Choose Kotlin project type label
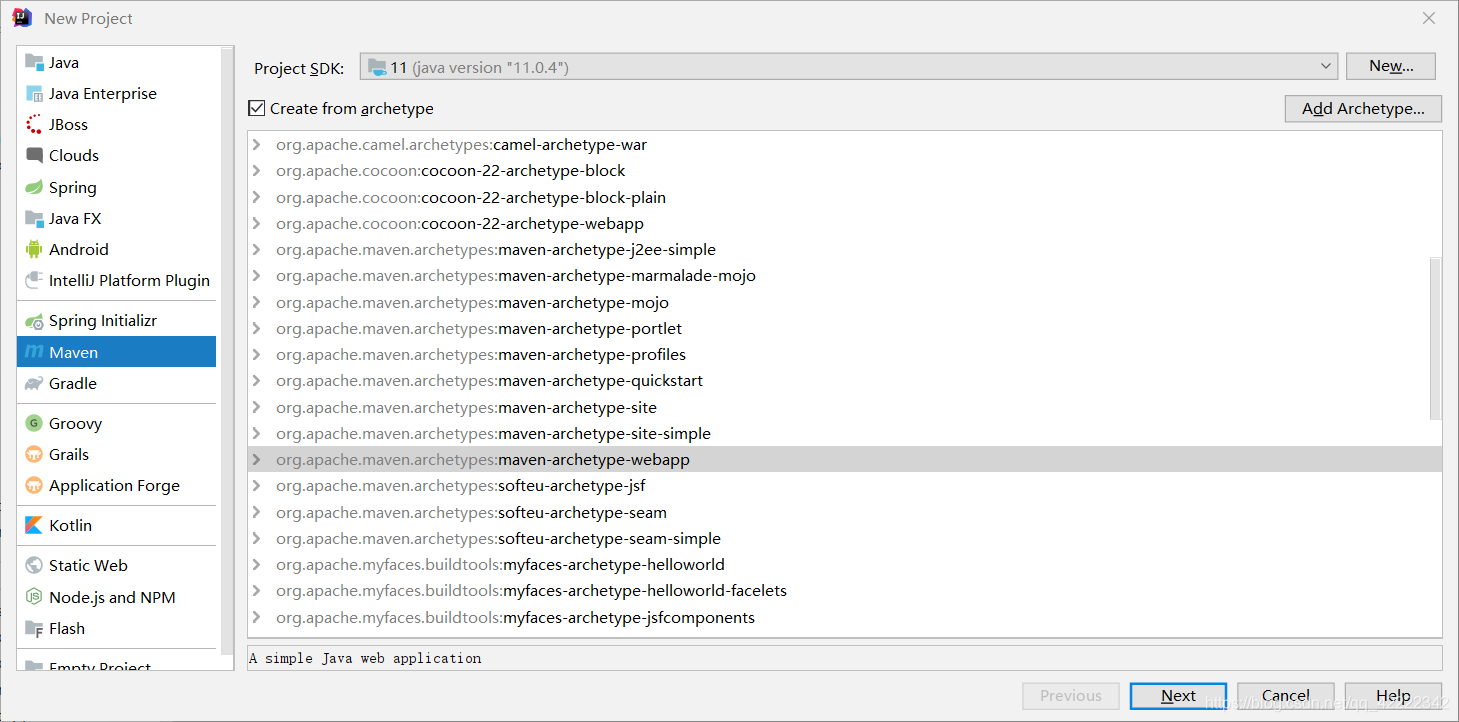 pos(70,525)
